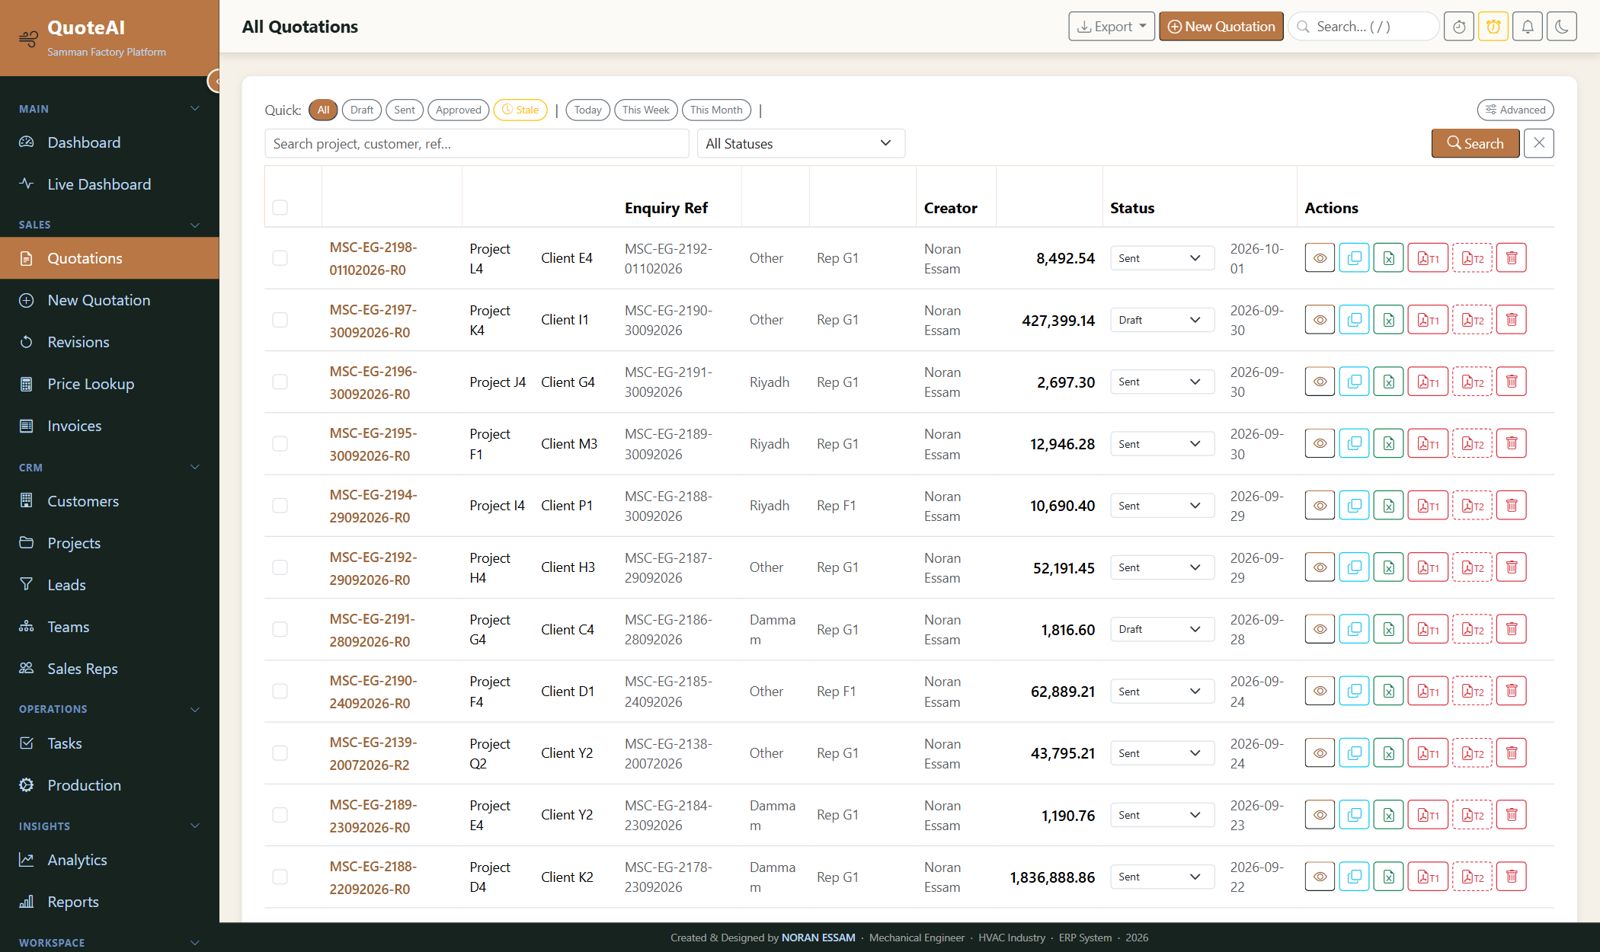Export quotation MSC-EG-2196 to Excel
This screenshot has height=952, width=1600.
[1388, 382]
